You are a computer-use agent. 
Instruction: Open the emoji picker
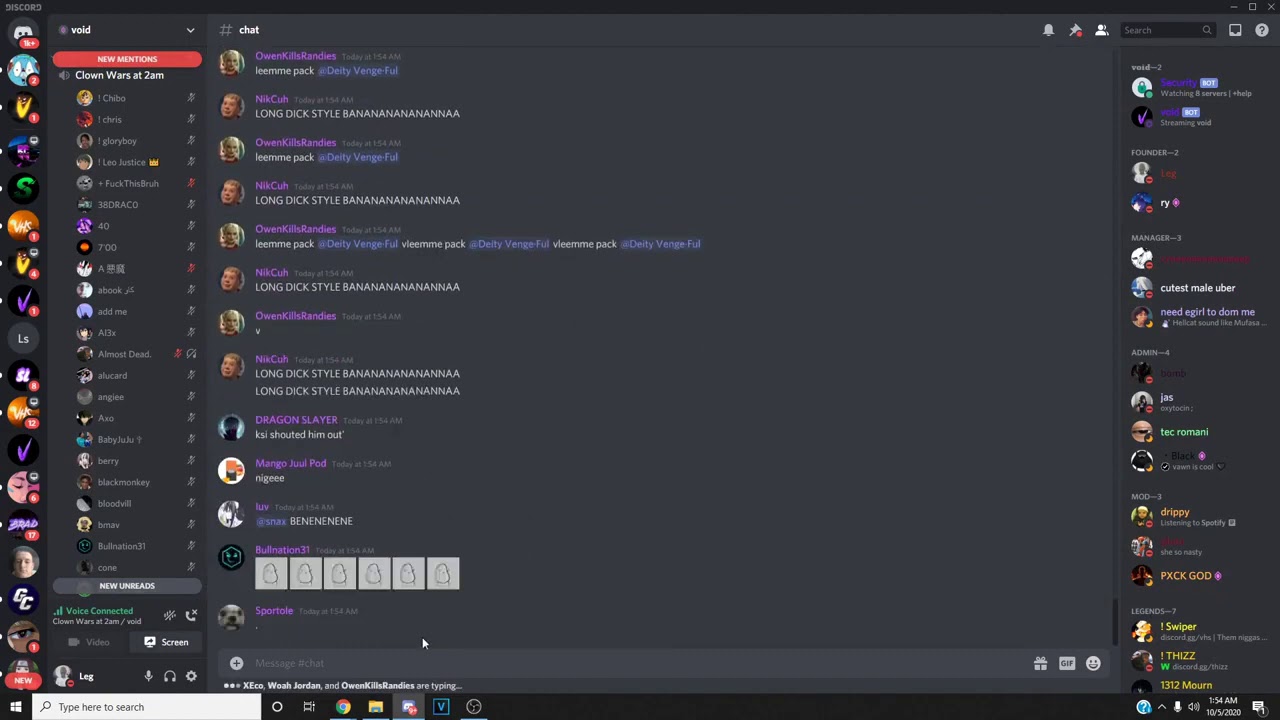tap(1093, 663)
